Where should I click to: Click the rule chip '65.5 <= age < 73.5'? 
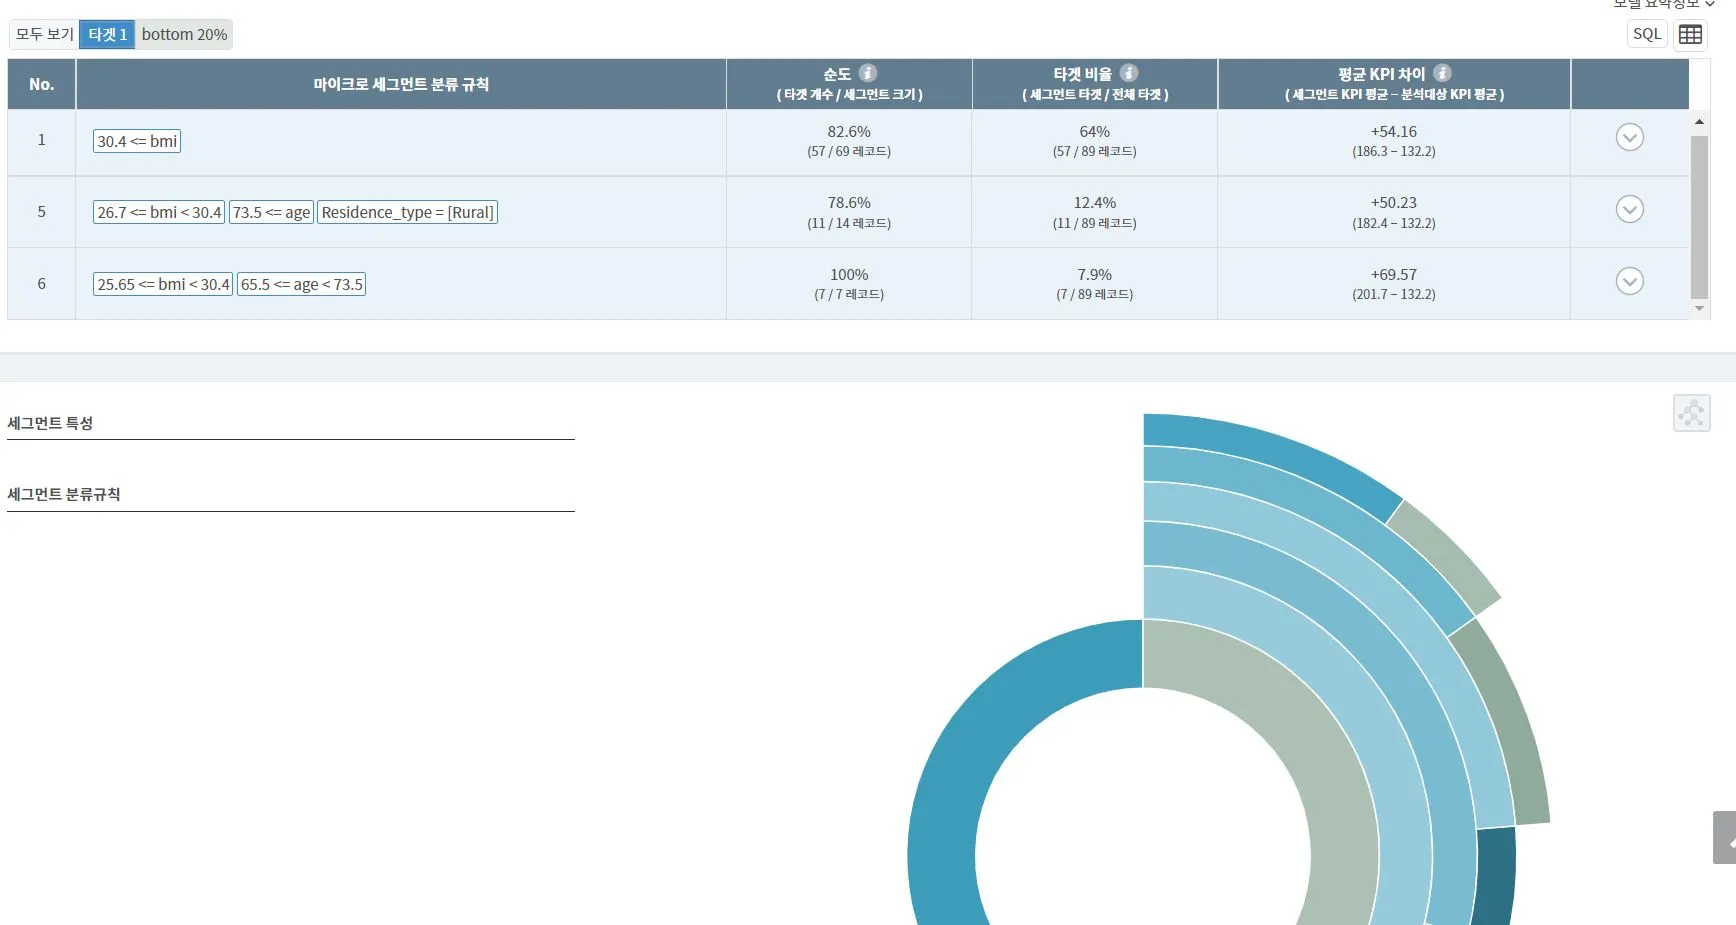tap(301, 284)
